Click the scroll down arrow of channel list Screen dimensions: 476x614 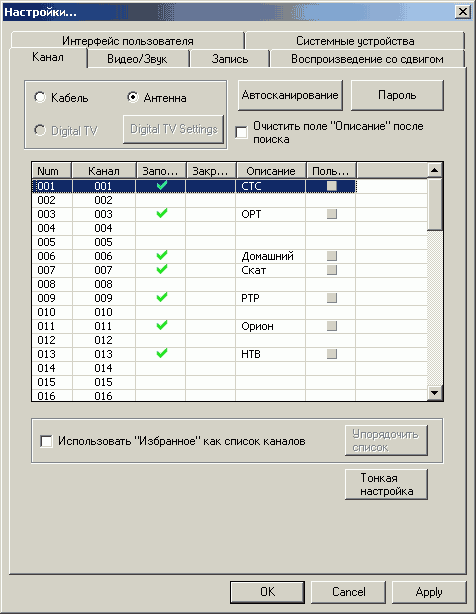click(x=435, y=393)
